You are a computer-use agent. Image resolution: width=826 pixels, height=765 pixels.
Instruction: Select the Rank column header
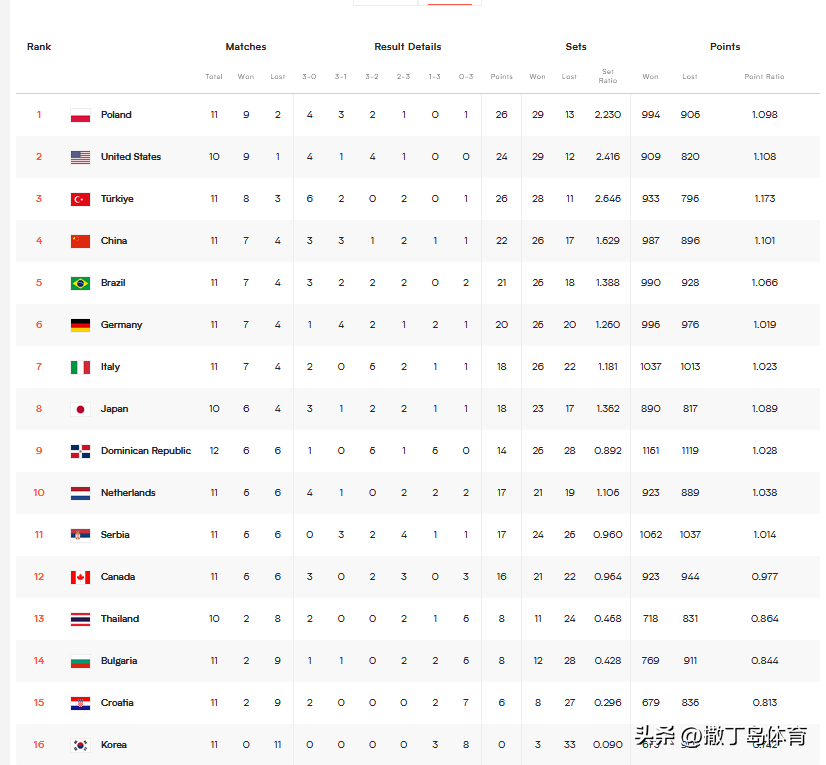39,46
